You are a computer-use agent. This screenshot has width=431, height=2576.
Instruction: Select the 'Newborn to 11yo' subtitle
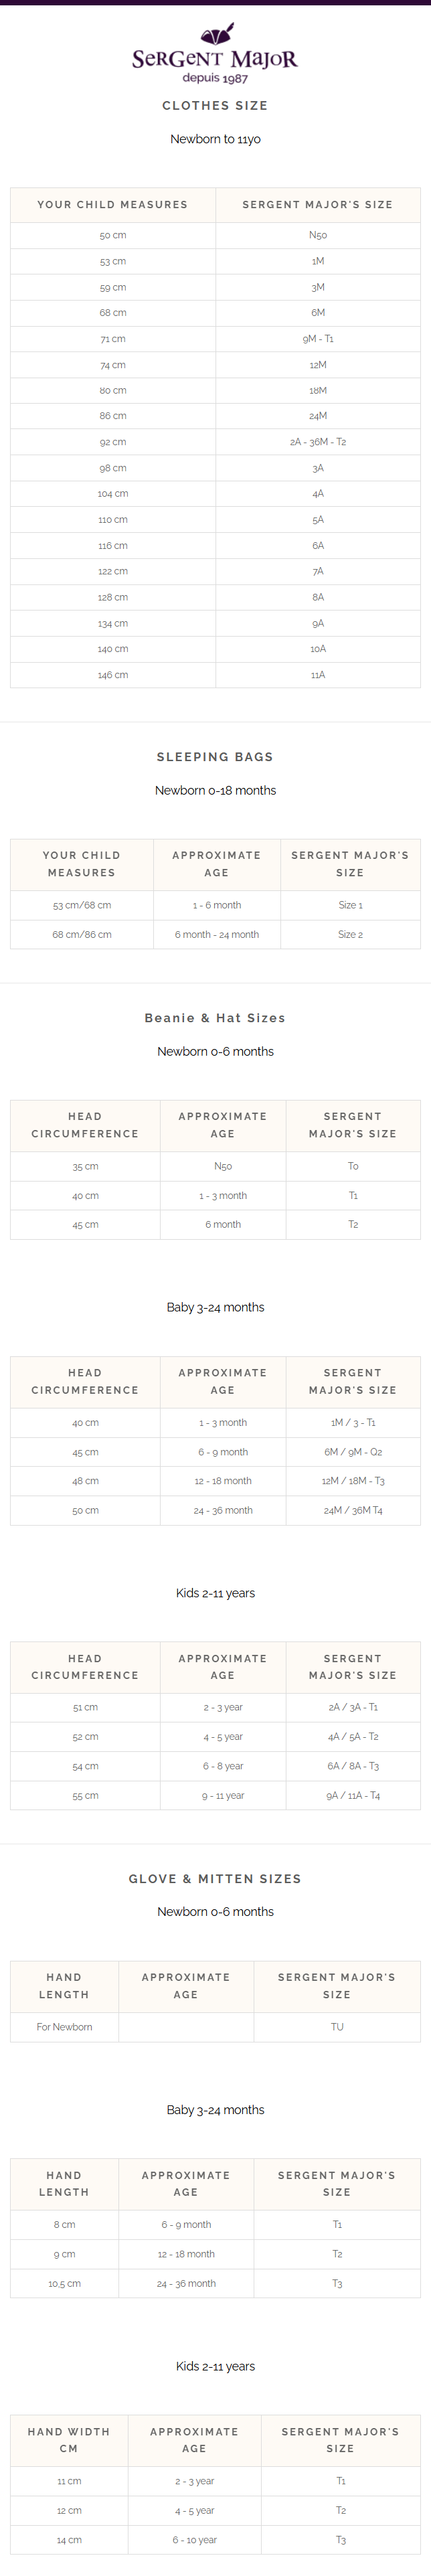tap(215, 139)
